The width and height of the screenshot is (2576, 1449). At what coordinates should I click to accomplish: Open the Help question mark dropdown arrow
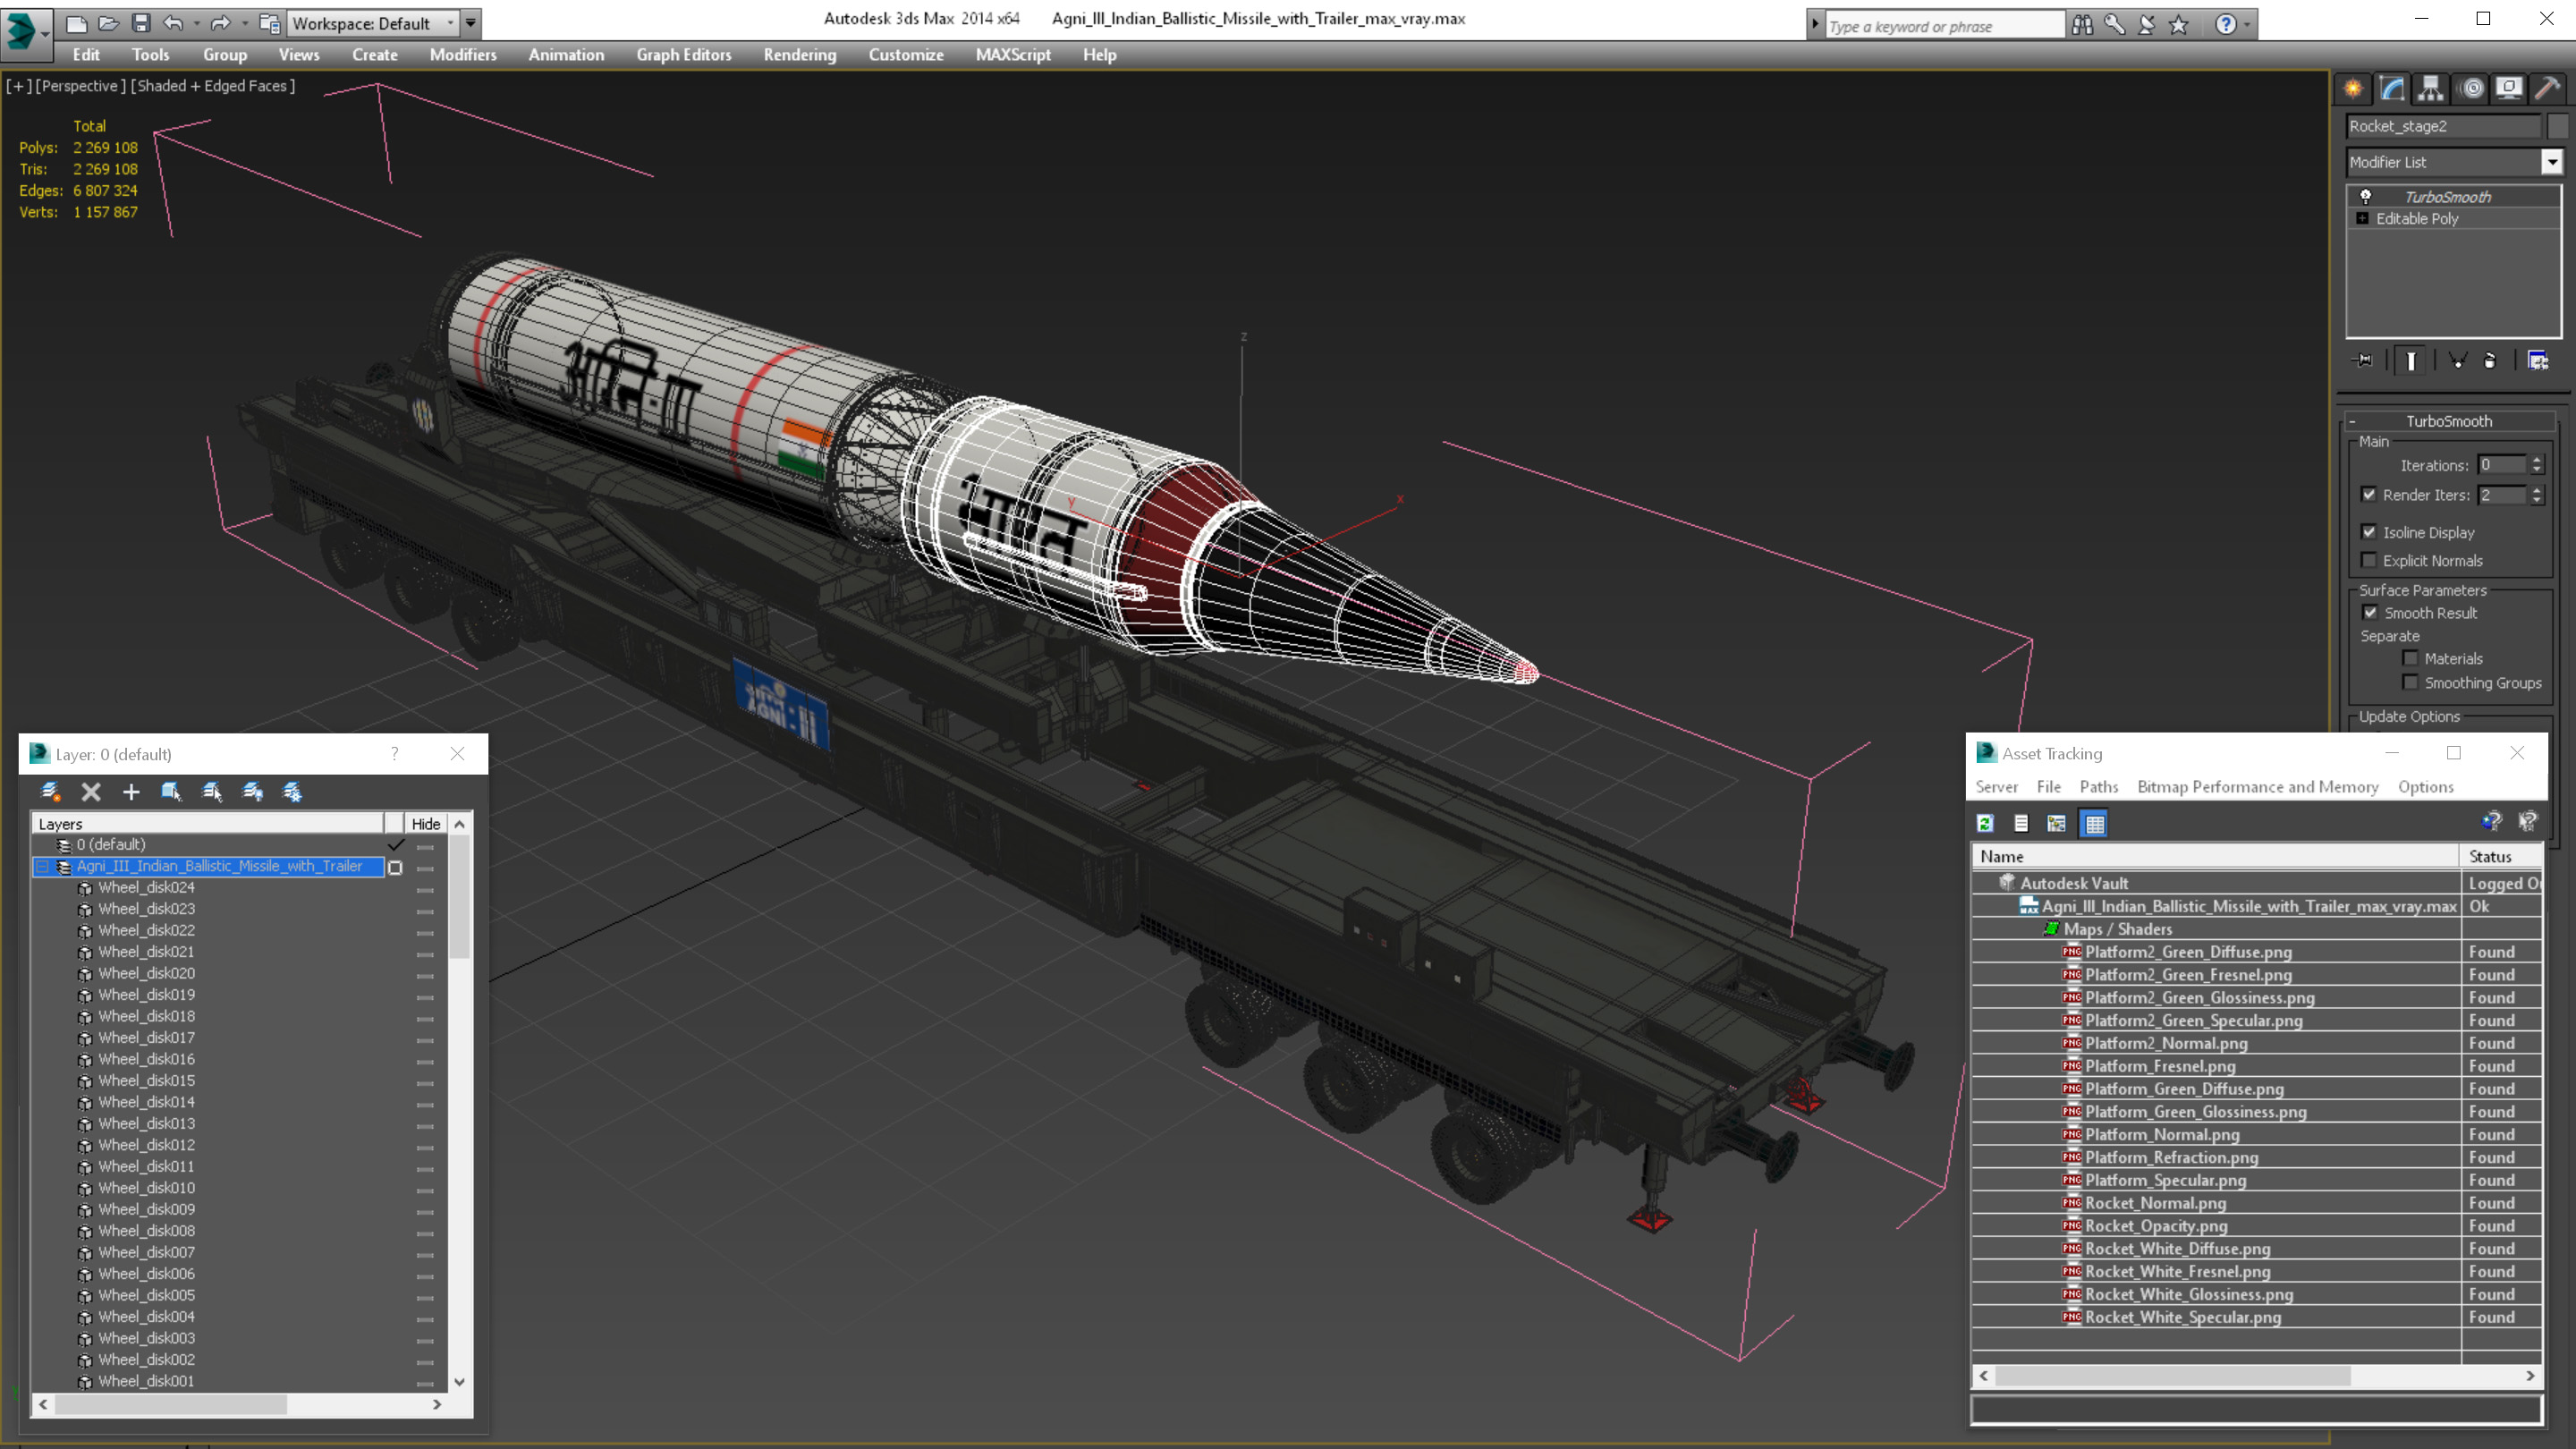coord(2247,25)
